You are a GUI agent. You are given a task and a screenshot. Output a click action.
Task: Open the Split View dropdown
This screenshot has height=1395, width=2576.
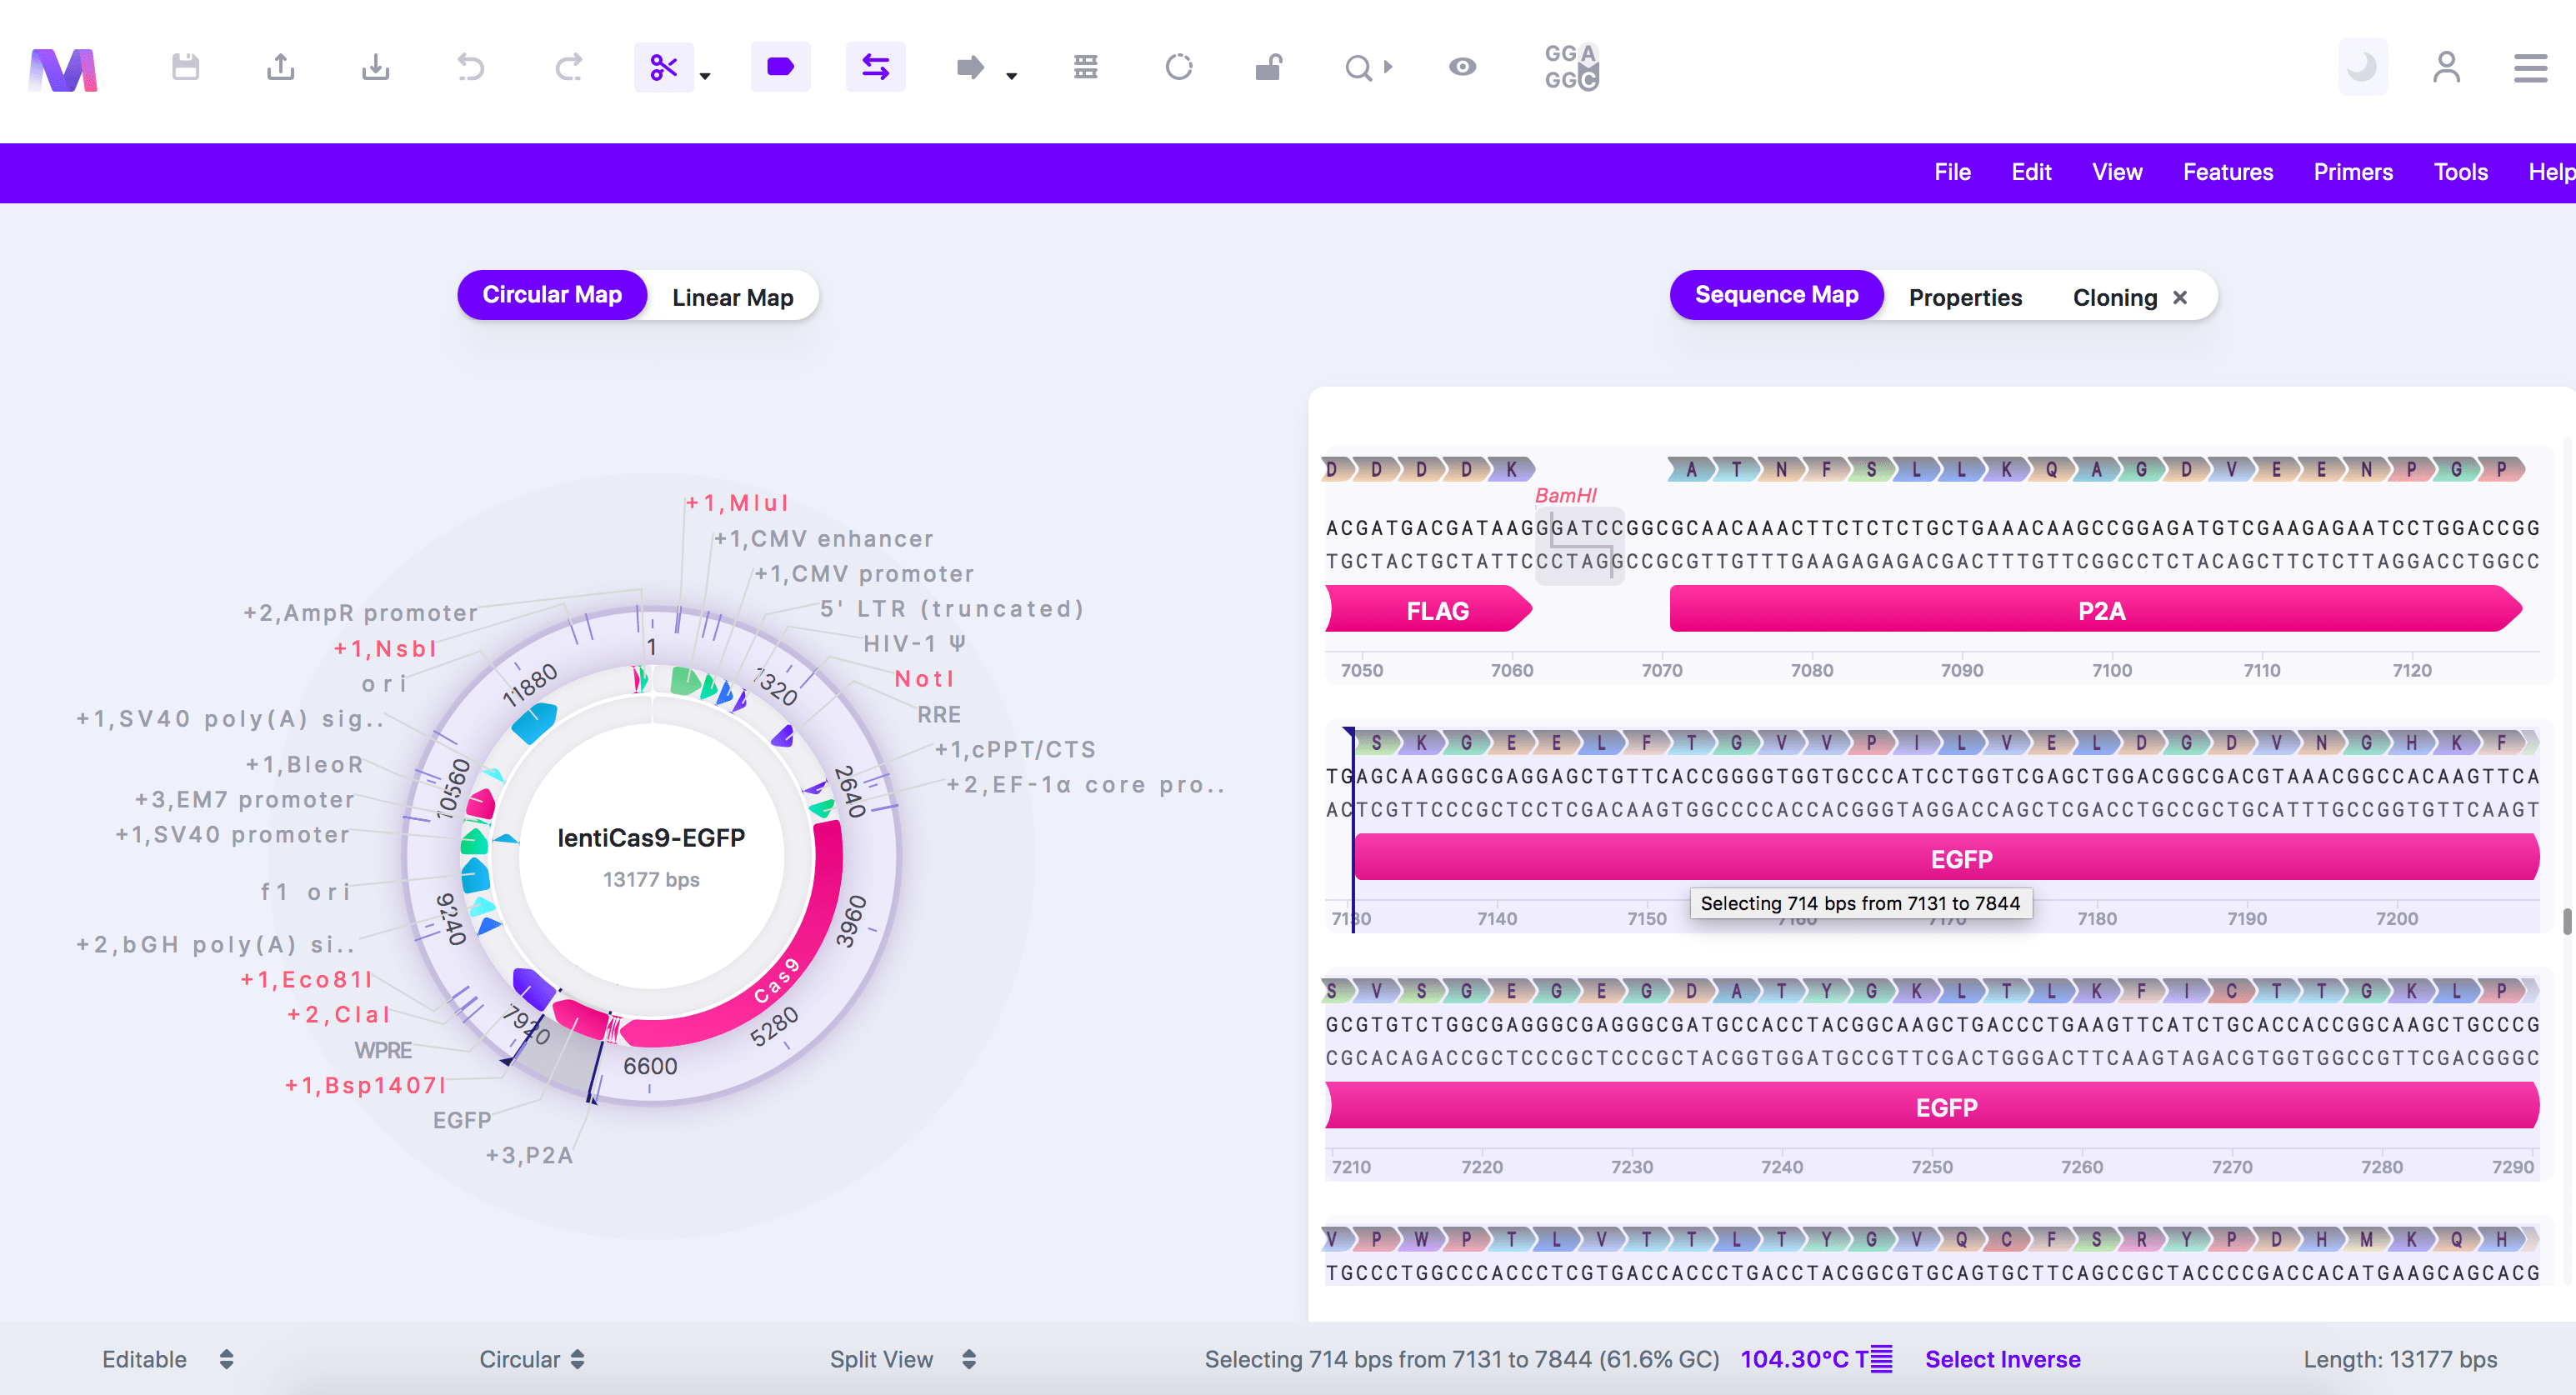pos(902,1359)
